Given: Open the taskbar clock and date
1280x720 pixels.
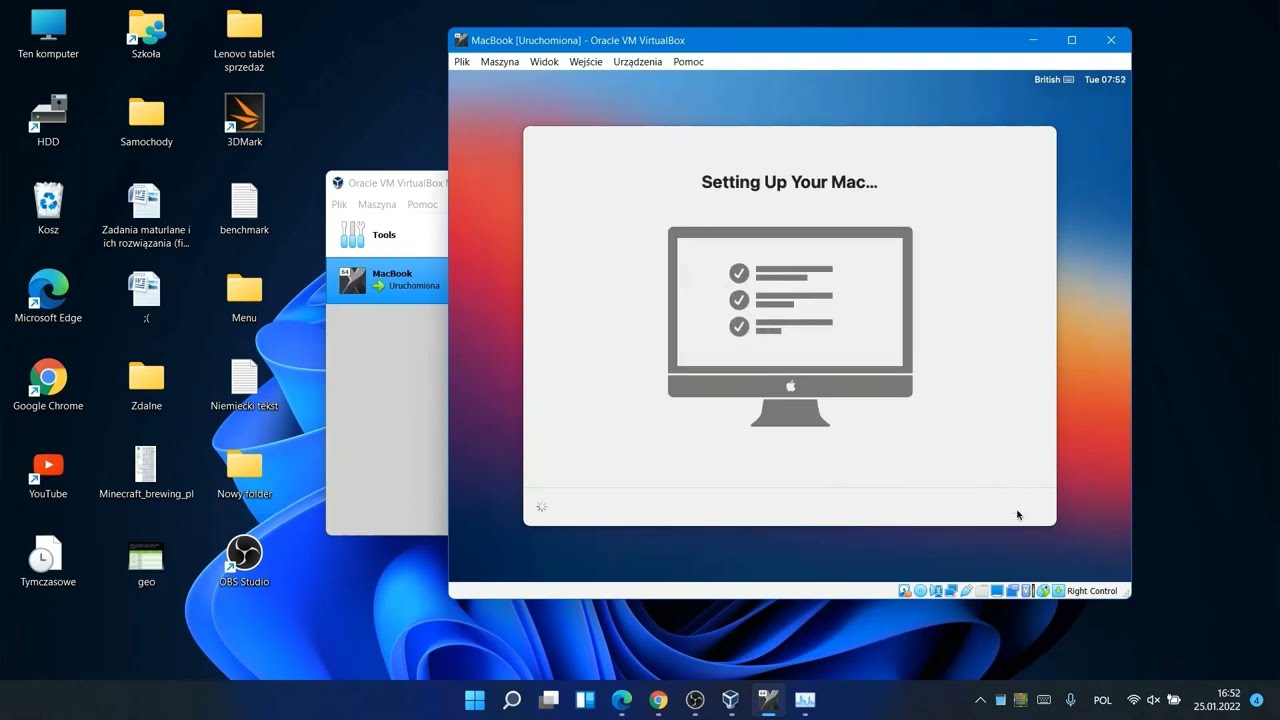Looking at the screenshot, I should (x=1217, y=700).
